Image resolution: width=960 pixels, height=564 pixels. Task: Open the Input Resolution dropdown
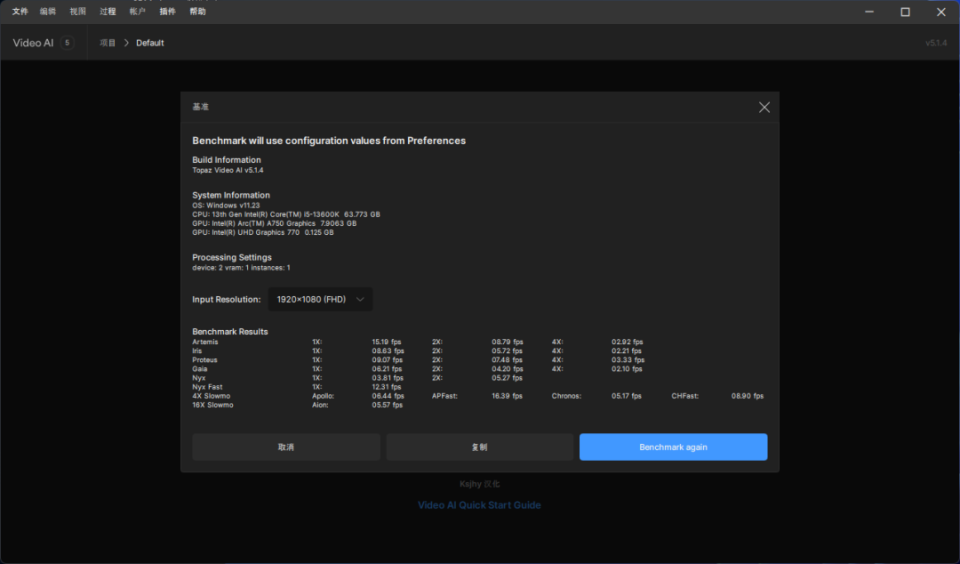320,299
